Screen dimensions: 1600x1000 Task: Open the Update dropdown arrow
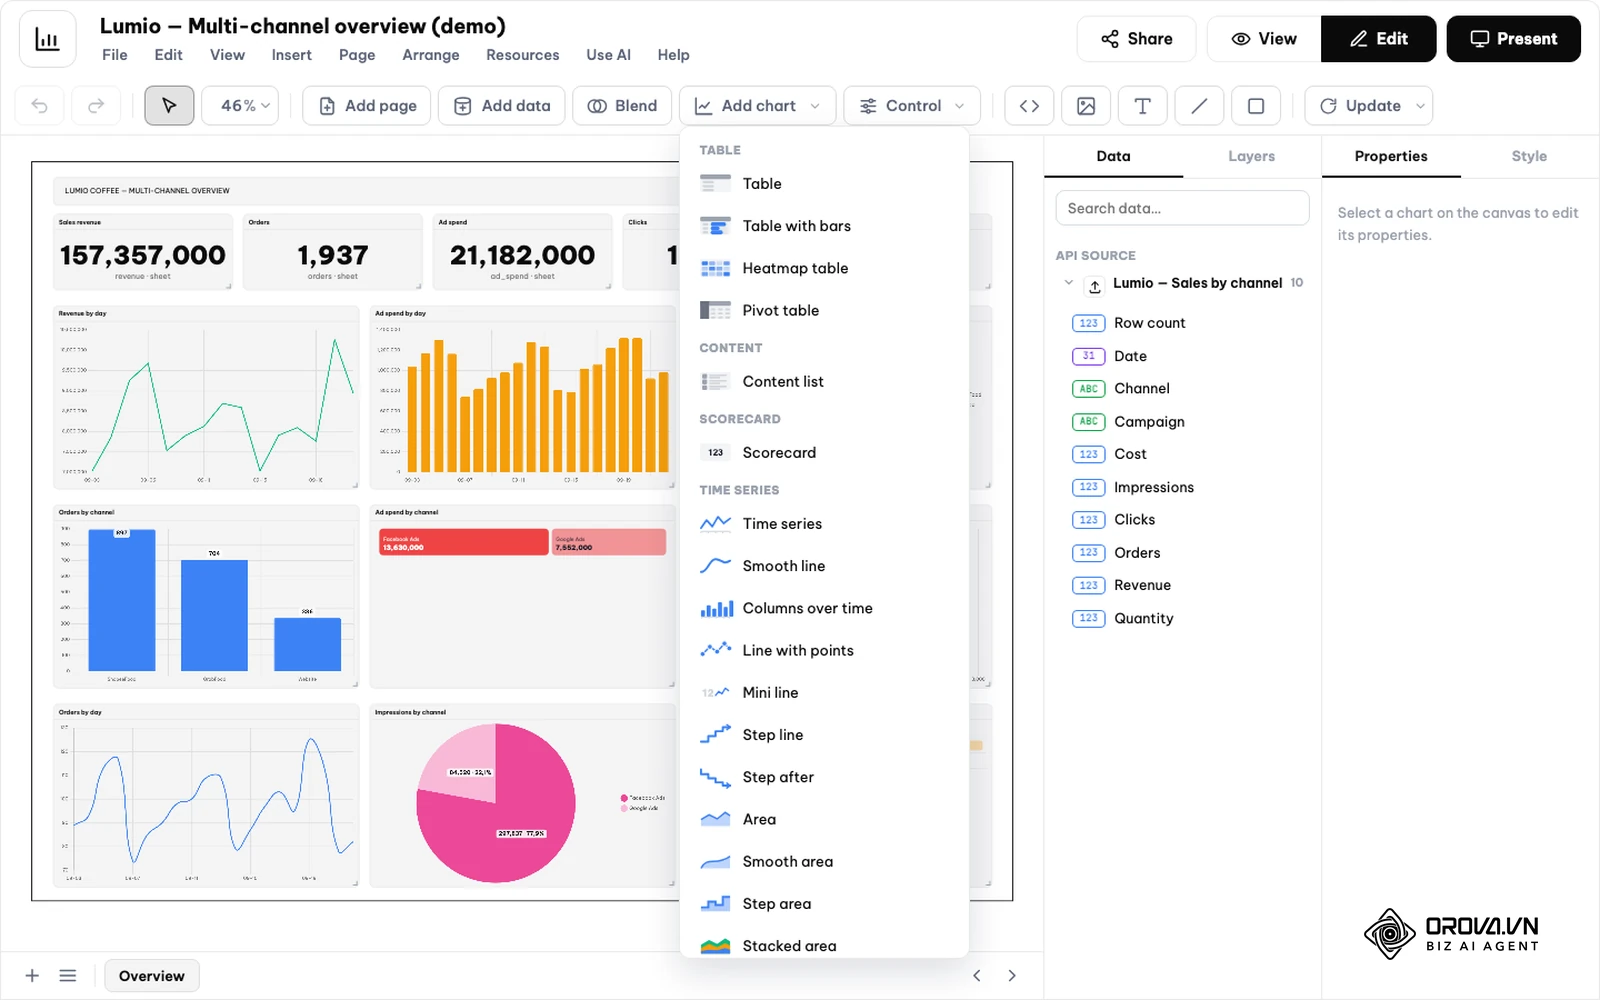point(1420,106)
